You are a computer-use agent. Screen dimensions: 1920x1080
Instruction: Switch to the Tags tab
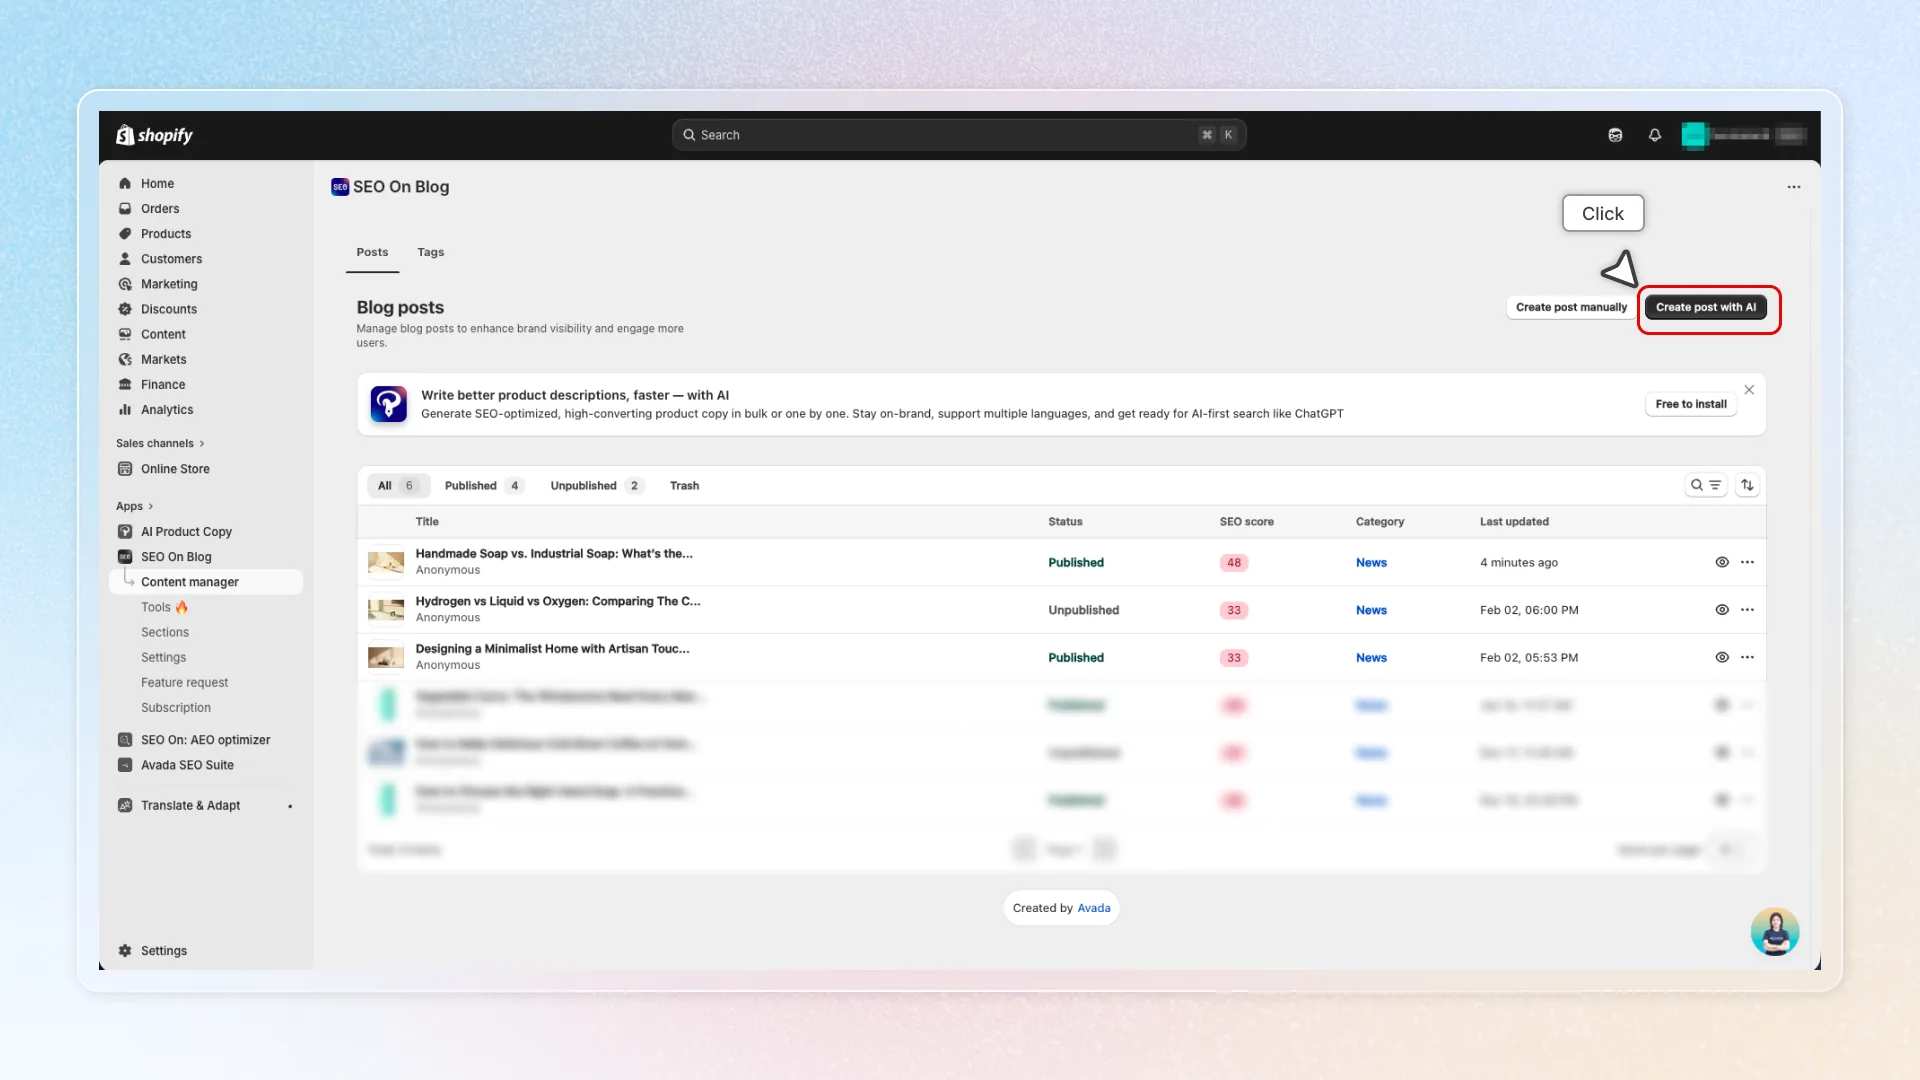[430, 252]
